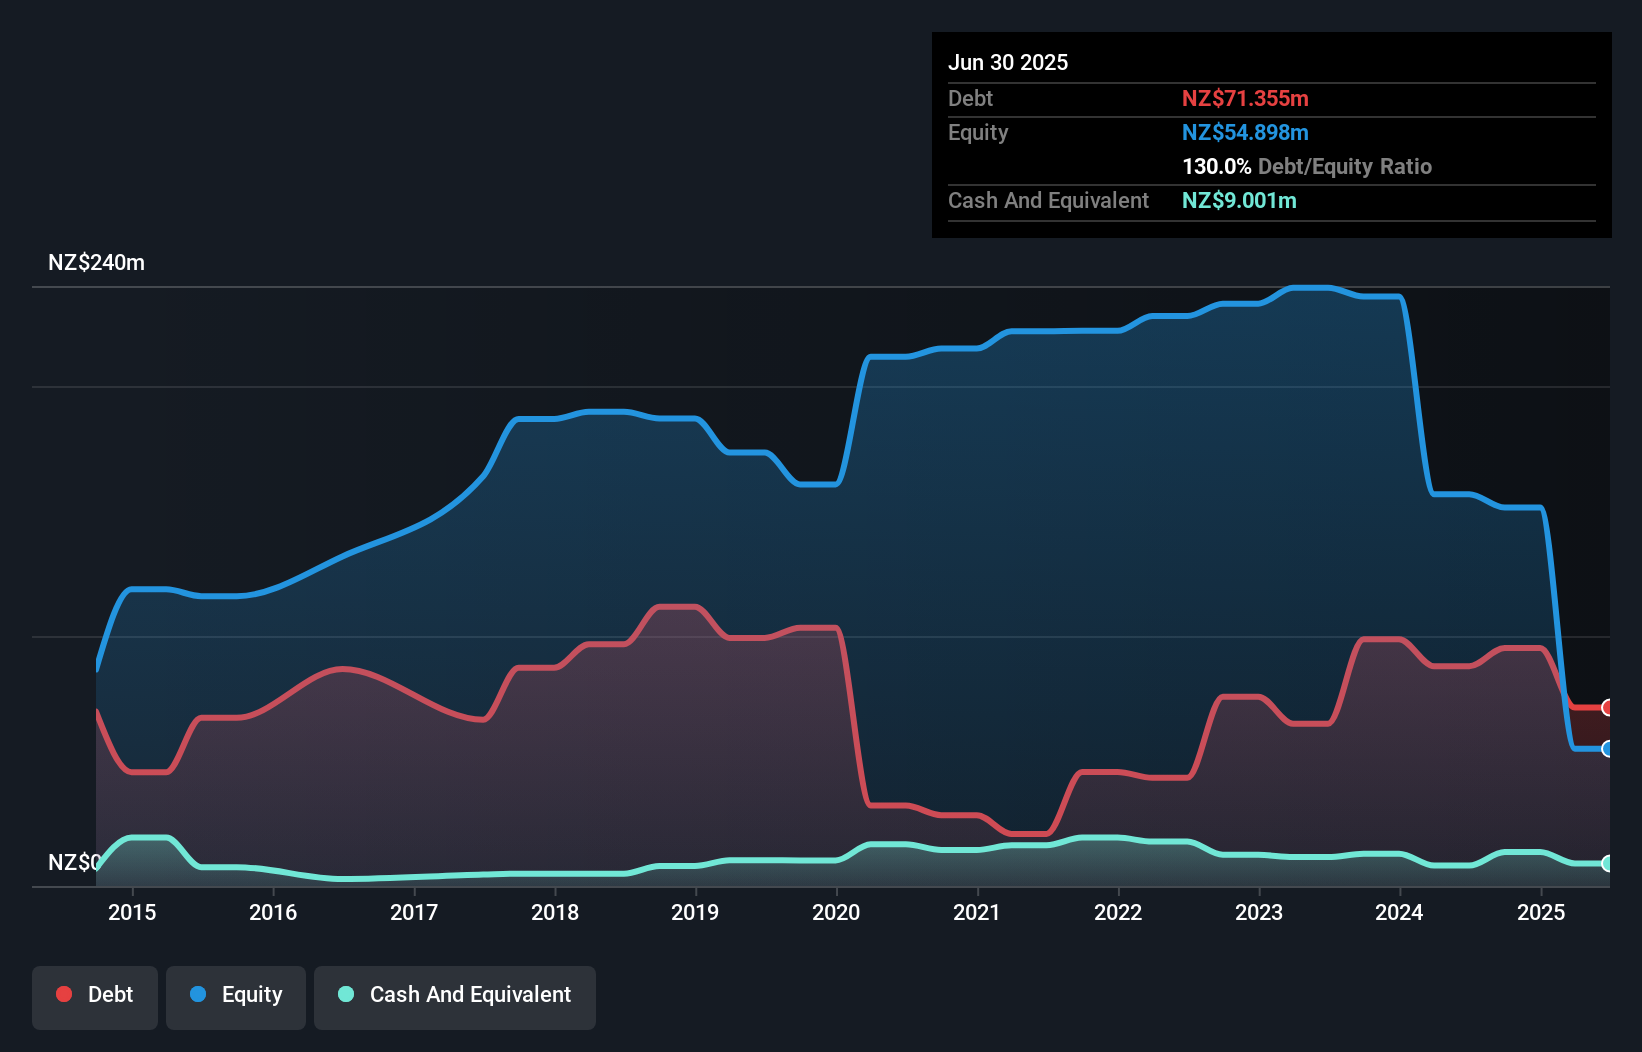Click the NZ$54.898m equity value in tooltip
The width and height of the screenshot is (1642, 1052).
pyautogui.click(x=1245, y=132)
